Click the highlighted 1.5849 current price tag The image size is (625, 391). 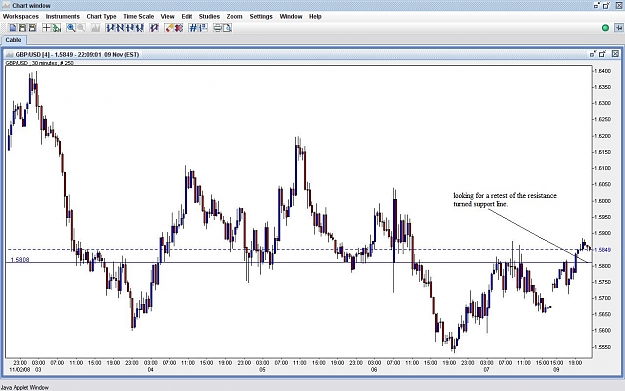pos(602,250)
